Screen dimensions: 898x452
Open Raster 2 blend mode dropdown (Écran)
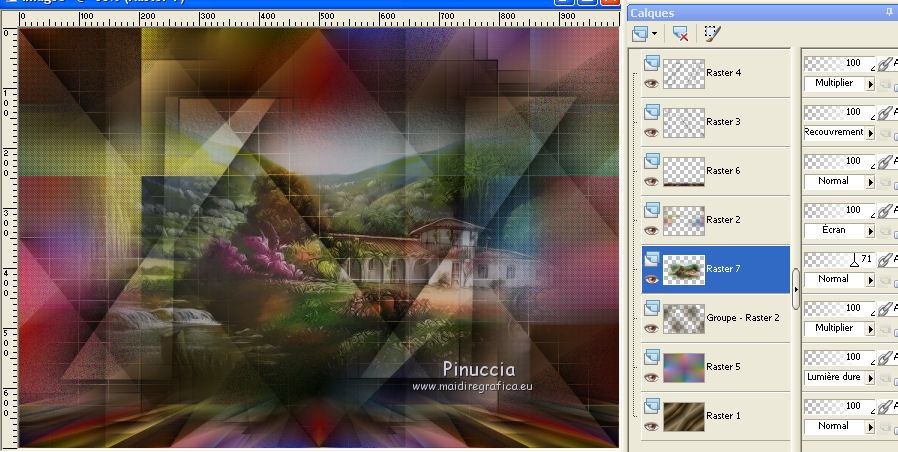coord(870,231)
